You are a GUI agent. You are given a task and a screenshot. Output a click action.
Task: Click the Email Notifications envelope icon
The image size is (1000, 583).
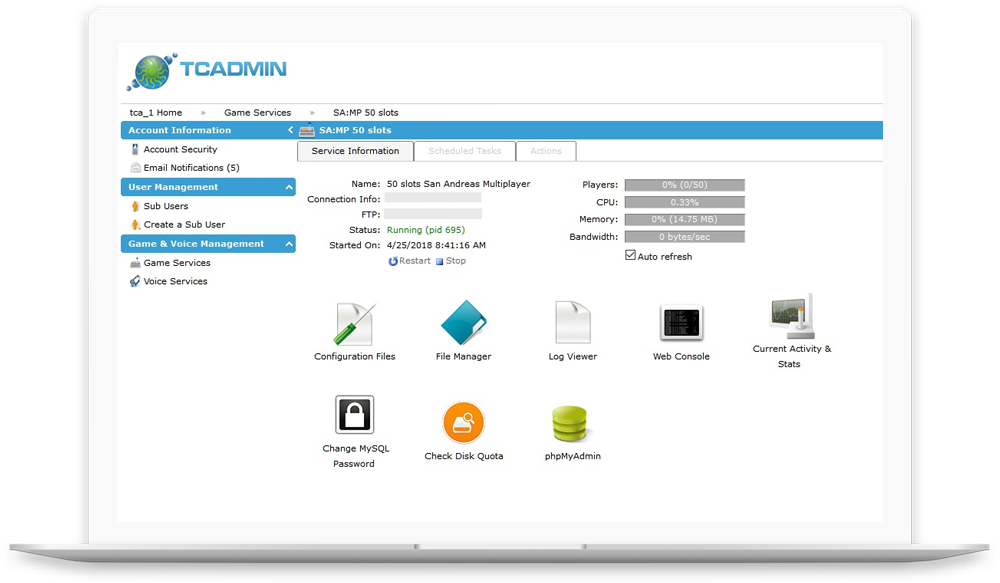(x=135, y=168)
